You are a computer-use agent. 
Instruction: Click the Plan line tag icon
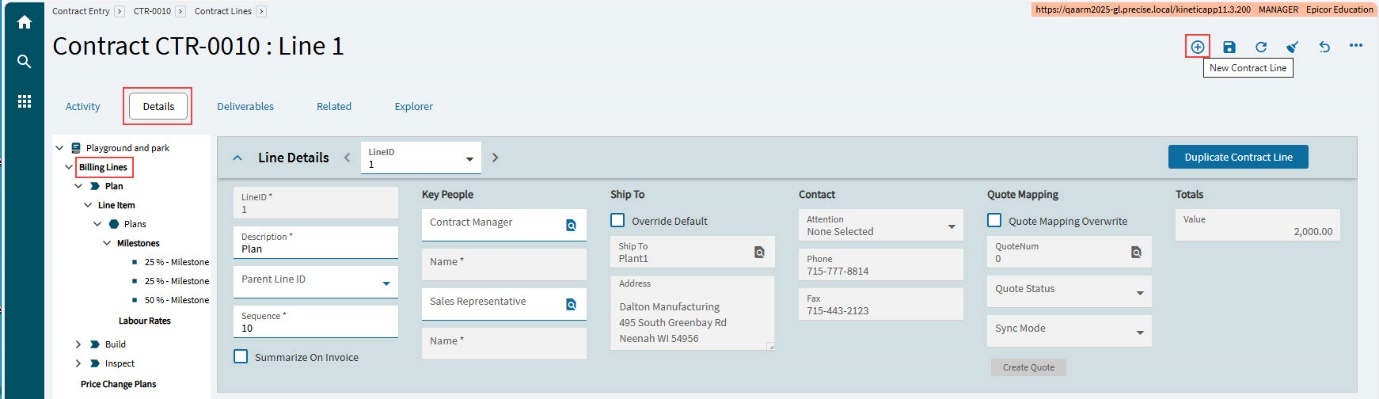point(94,186)
